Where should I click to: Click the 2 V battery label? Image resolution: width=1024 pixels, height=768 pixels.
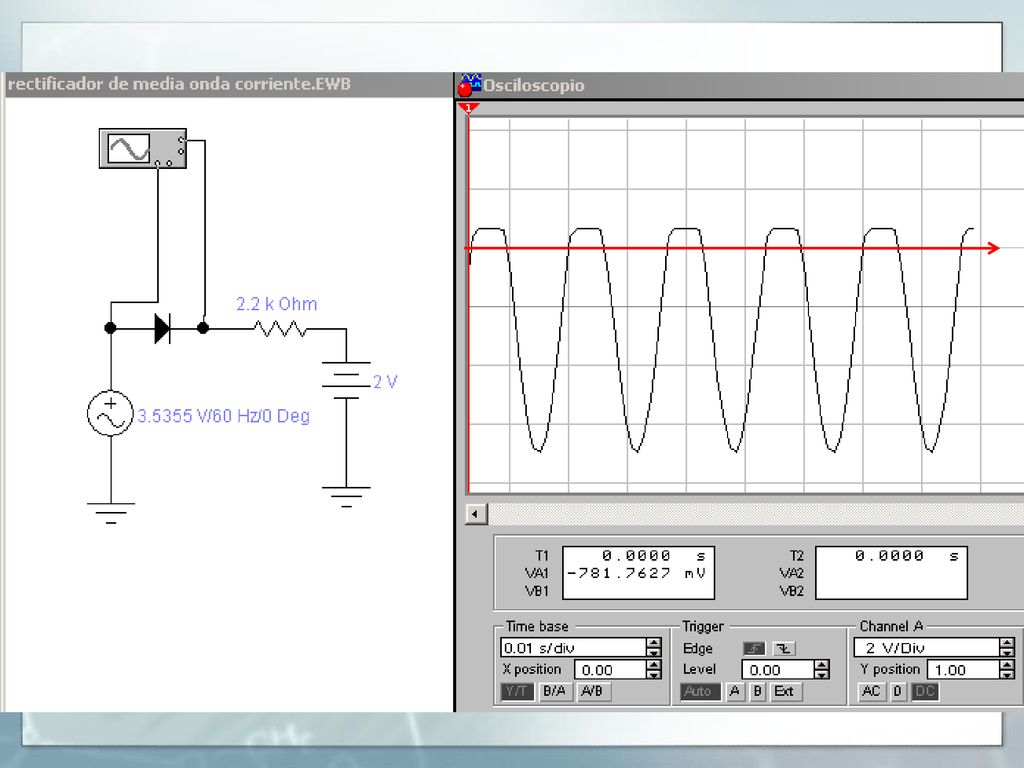click(x=385, y=382)
